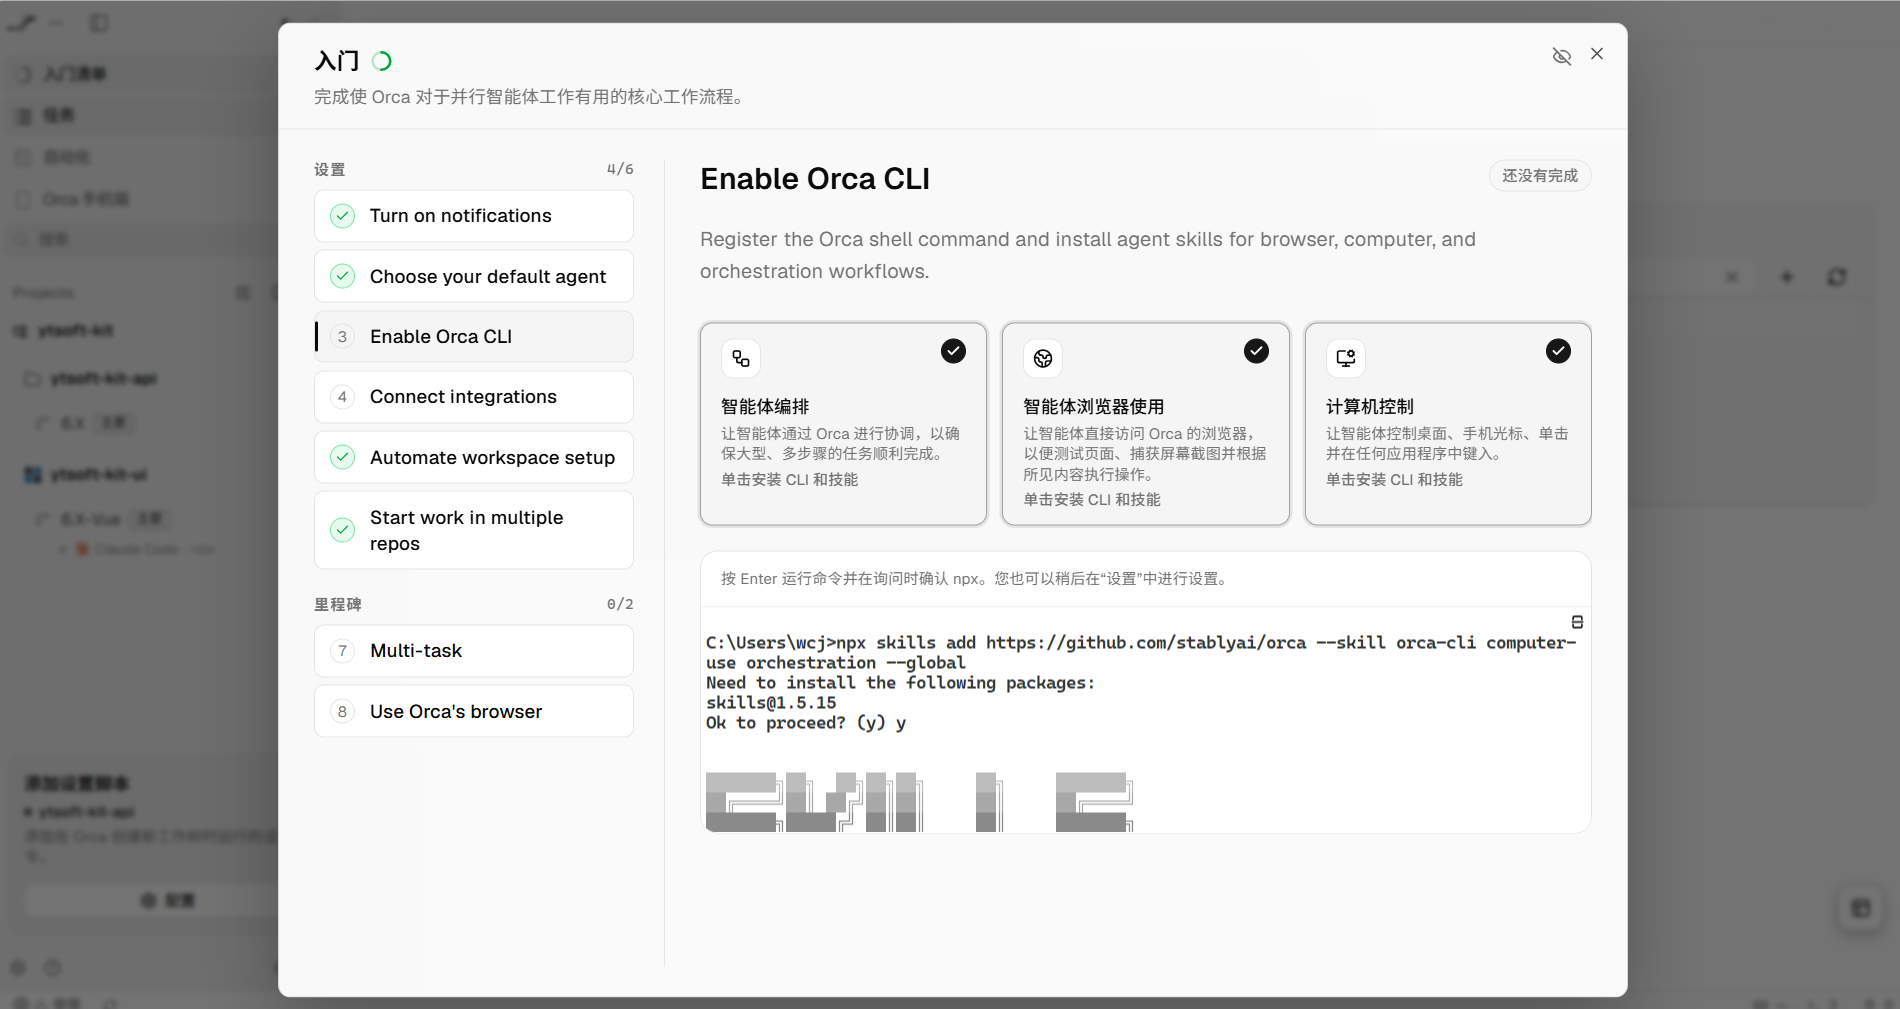Click the number 7 circle beside Multi-task
This screenshot has width=1900, height=1009.
coord(343,651)
